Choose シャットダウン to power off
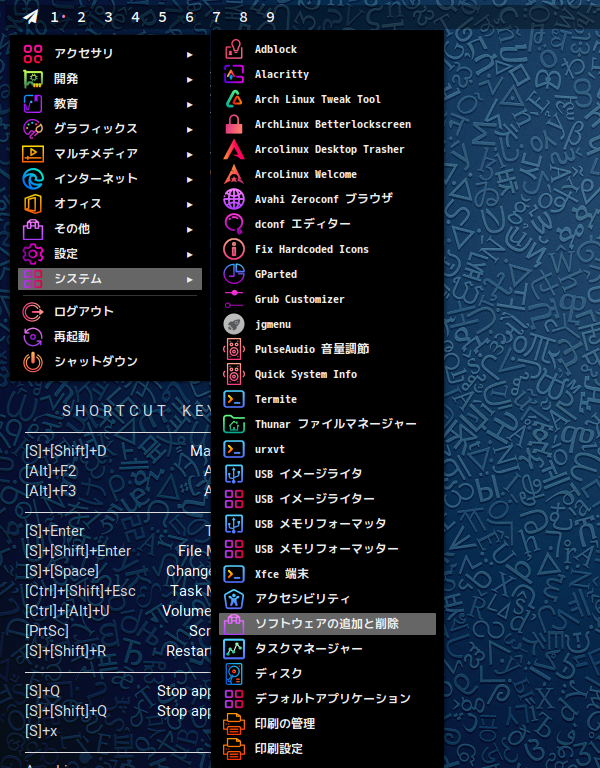 (110, 361)
